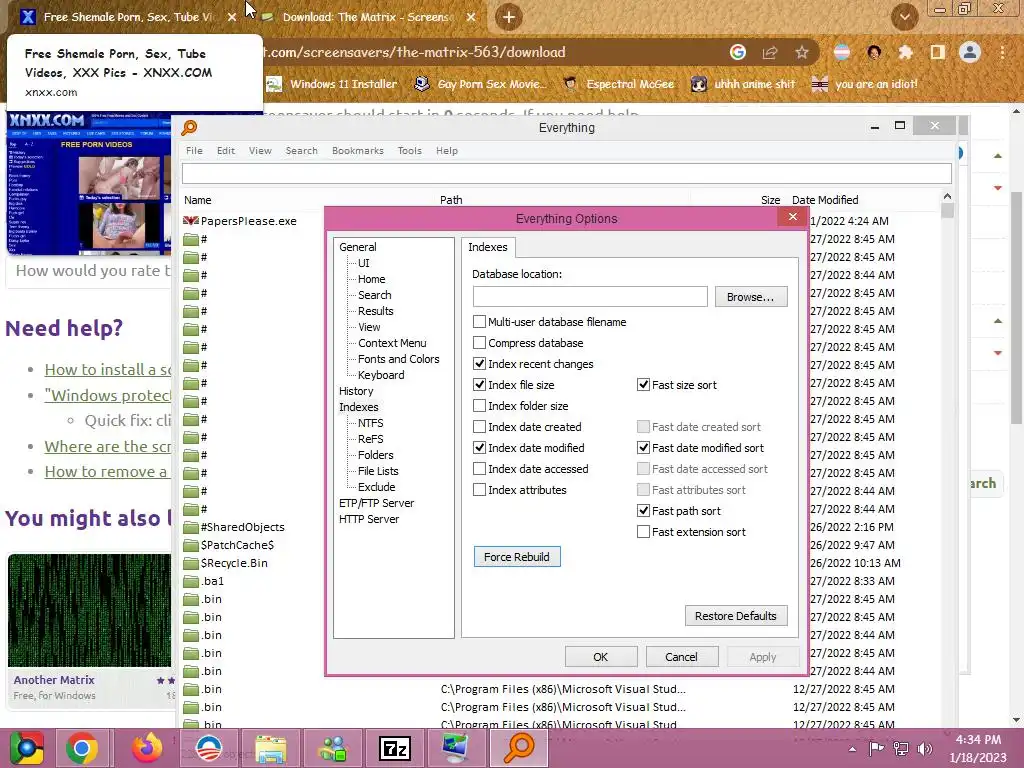Cancel the Everything Options dialog
Screen dimensions: 1024x768
681,657
